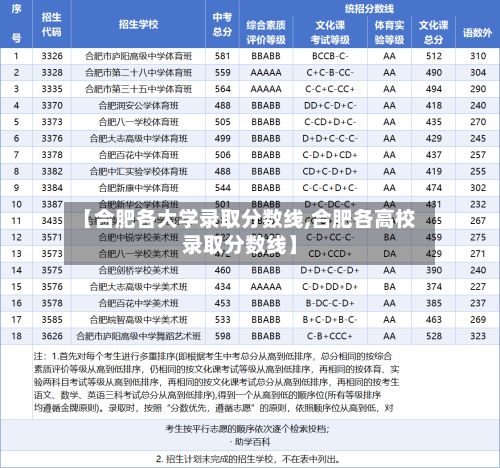
Task: Click grade cell BCCB-C-
Action: pos(330,56)
